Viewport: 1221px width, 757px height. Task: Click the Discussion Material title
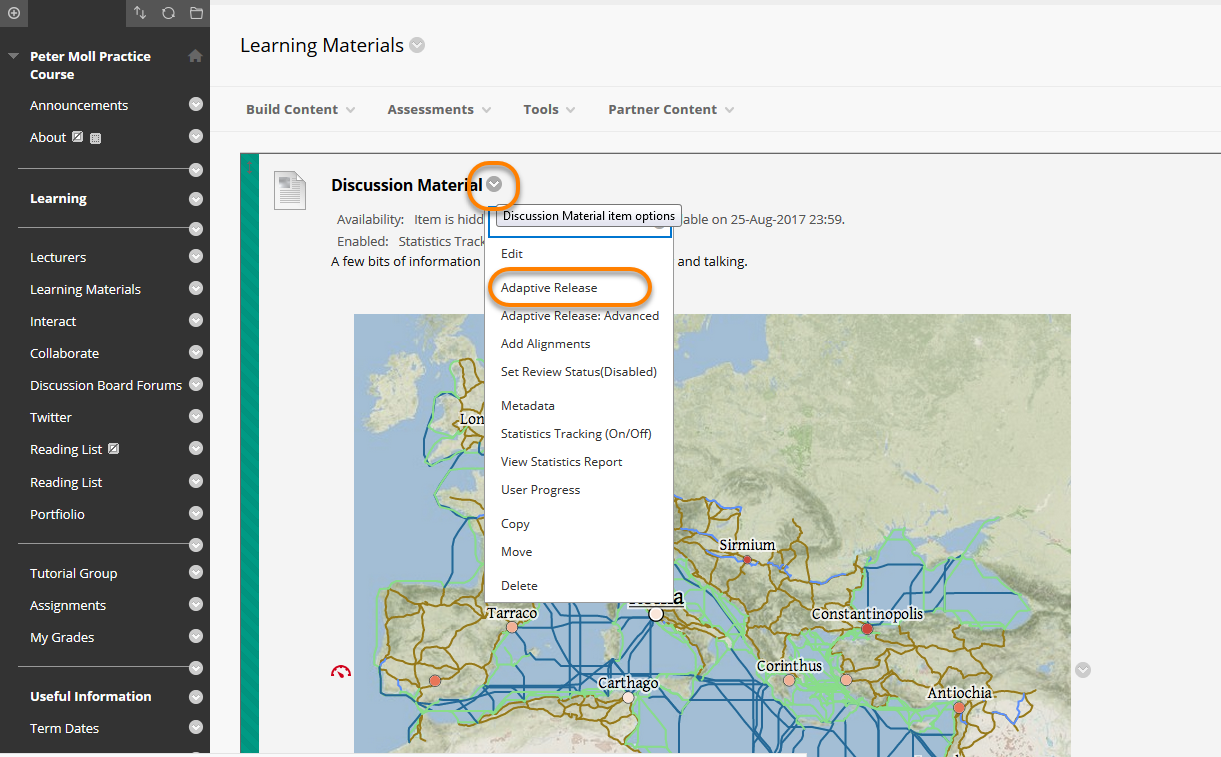point(406,185)
